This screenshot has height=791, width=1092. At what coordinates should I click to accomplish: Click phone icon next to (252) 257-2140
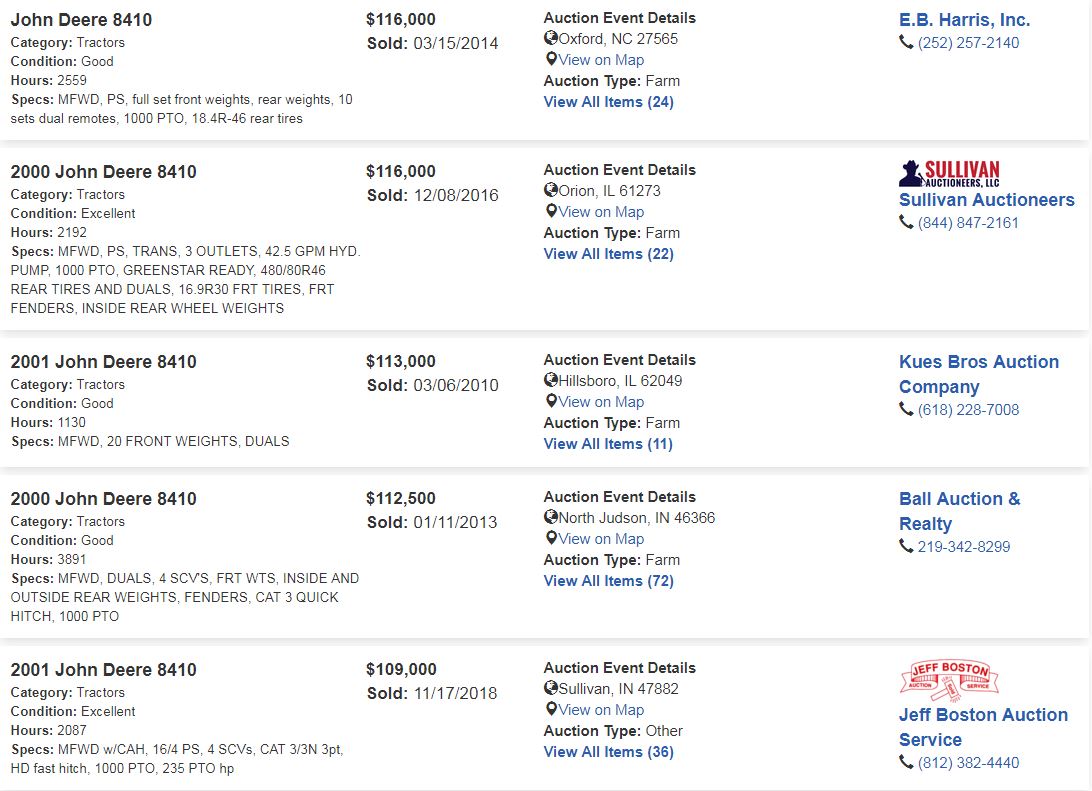(906, 42)
